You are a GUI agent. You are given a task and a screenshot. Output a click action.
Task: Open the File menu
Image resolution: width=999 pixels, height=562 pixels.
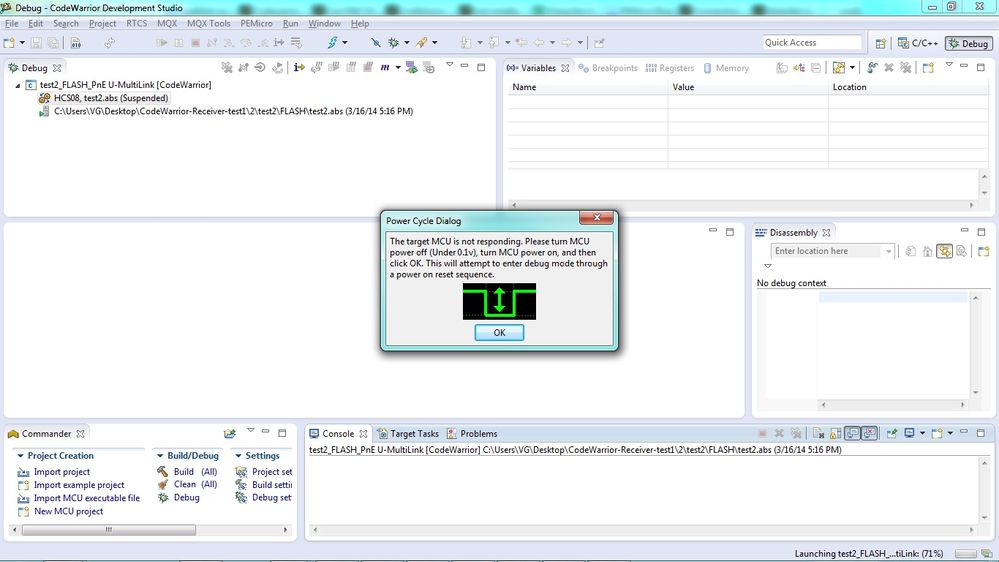coord(11,23)
